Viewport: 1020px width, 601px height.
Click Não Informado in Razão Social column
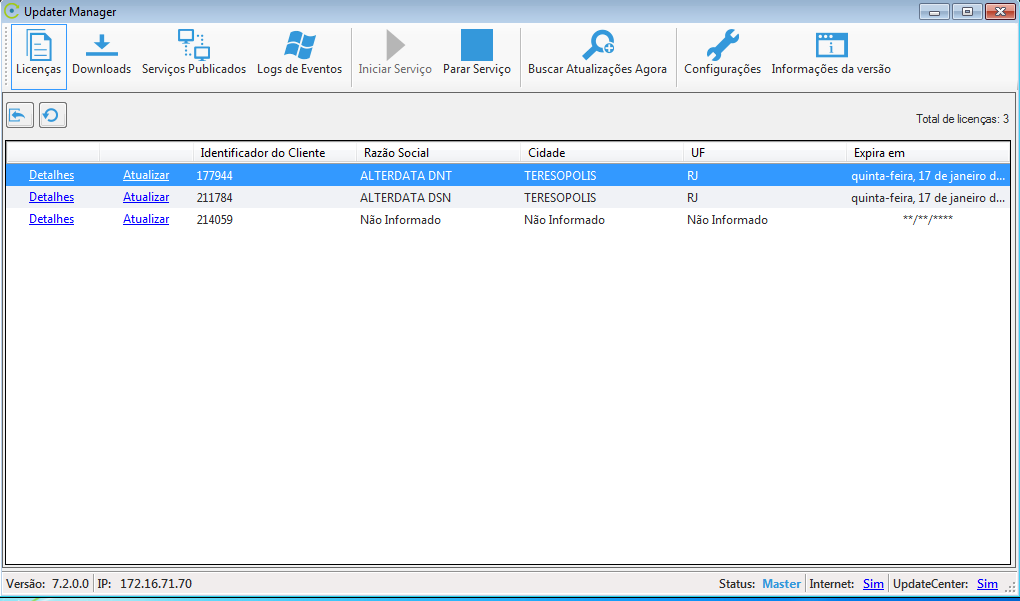point(400,220)
